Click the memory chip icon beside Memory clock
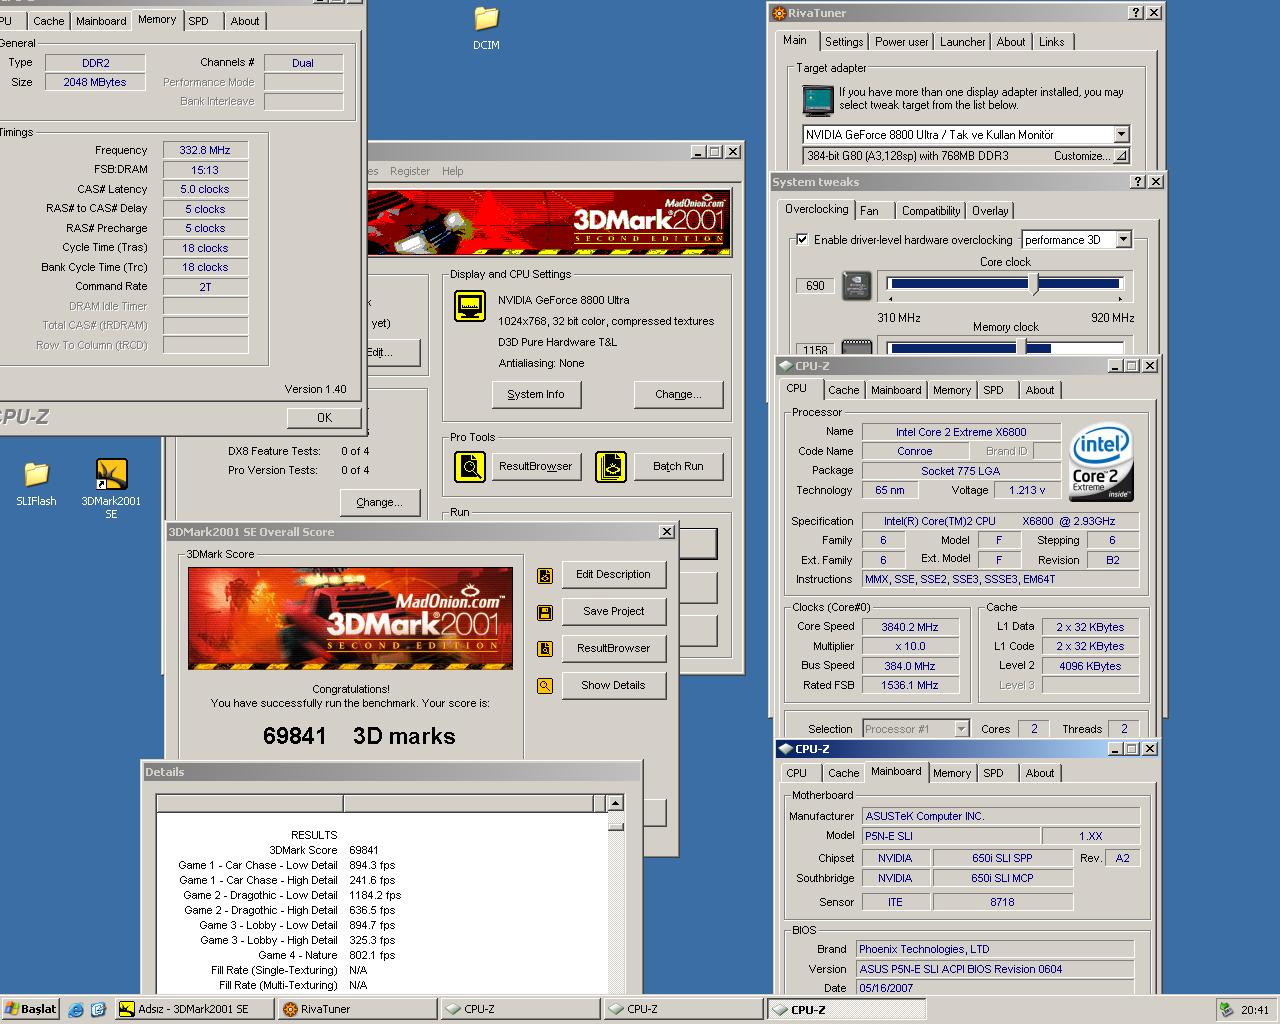The image size is (1280, 1024). click(857, 347)
